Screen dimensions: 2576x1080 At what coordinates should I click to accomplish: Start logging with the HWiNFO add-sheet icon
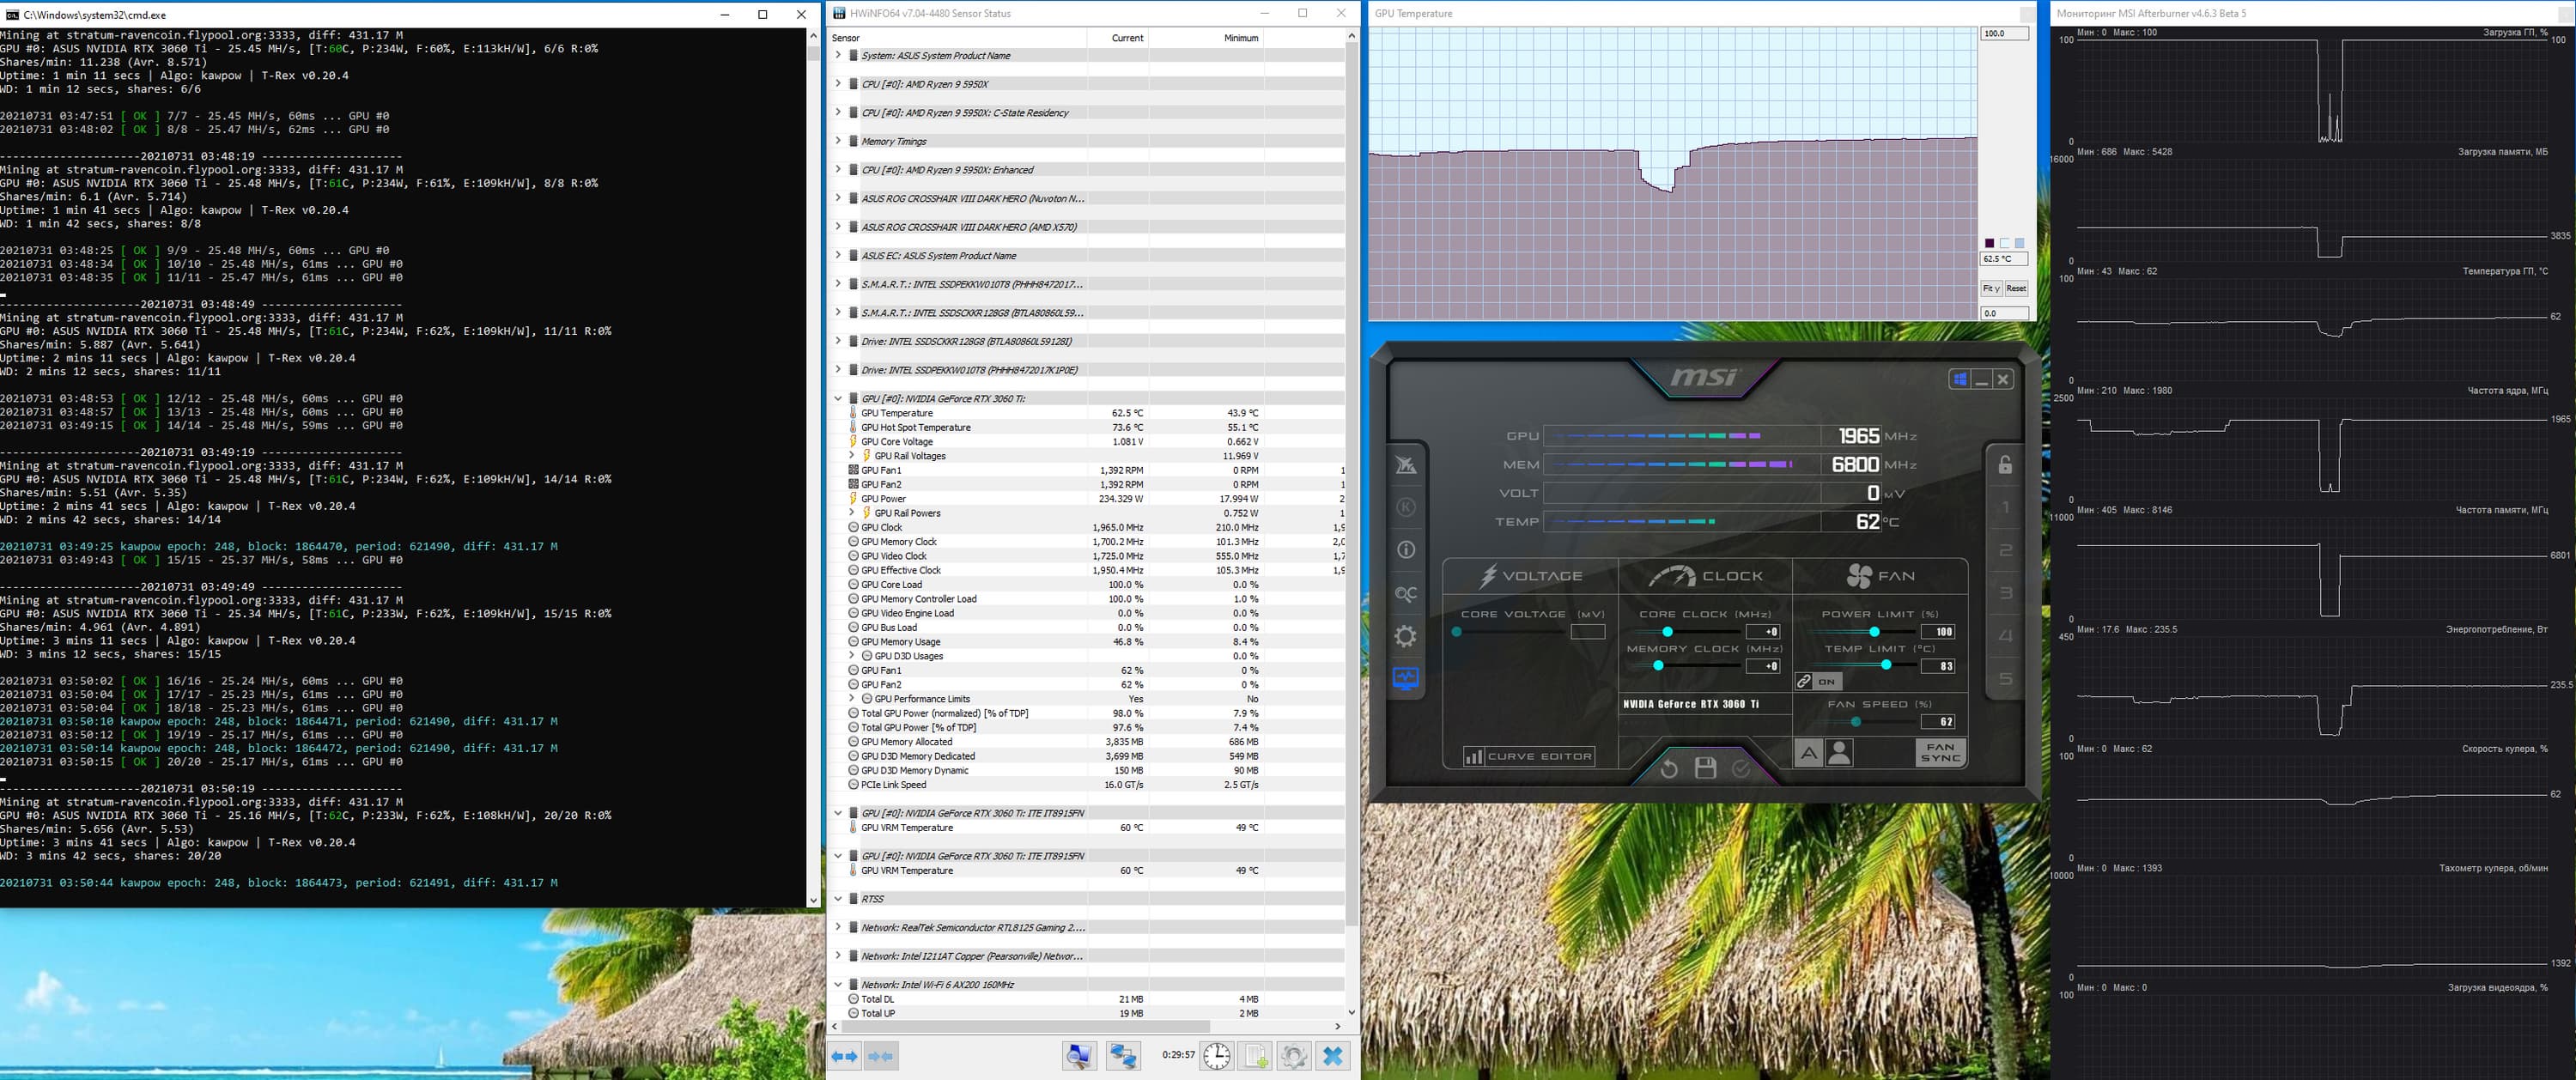coord(1255,1056)
